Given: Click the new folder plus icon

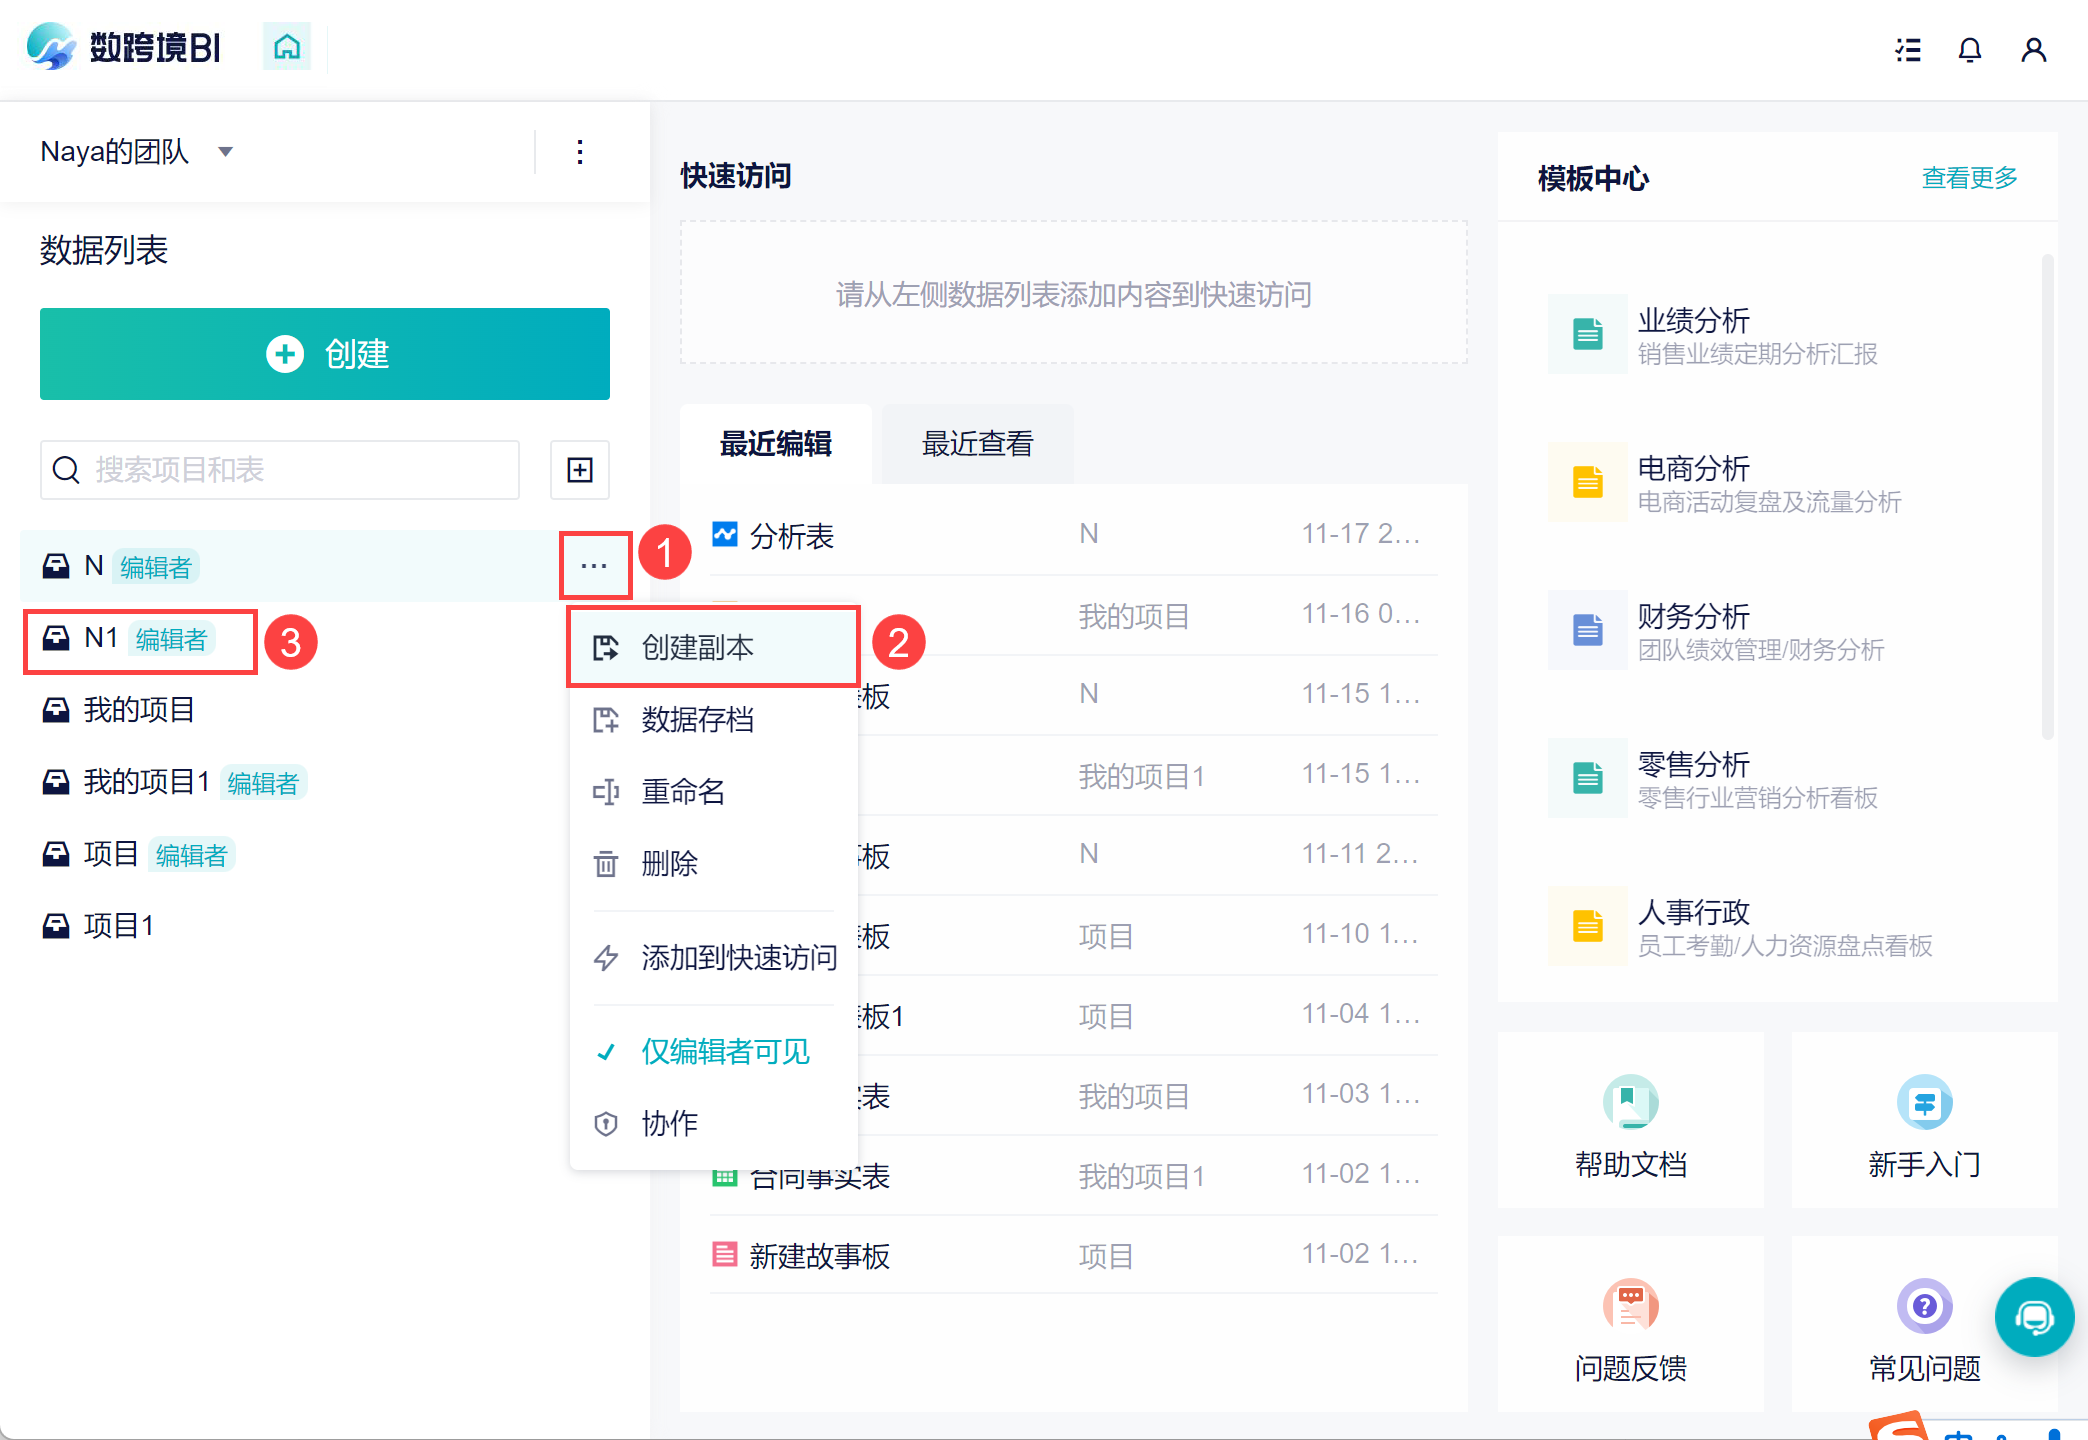Looking at the screenshot, I should pyautogui.click(x=580, y=470).
